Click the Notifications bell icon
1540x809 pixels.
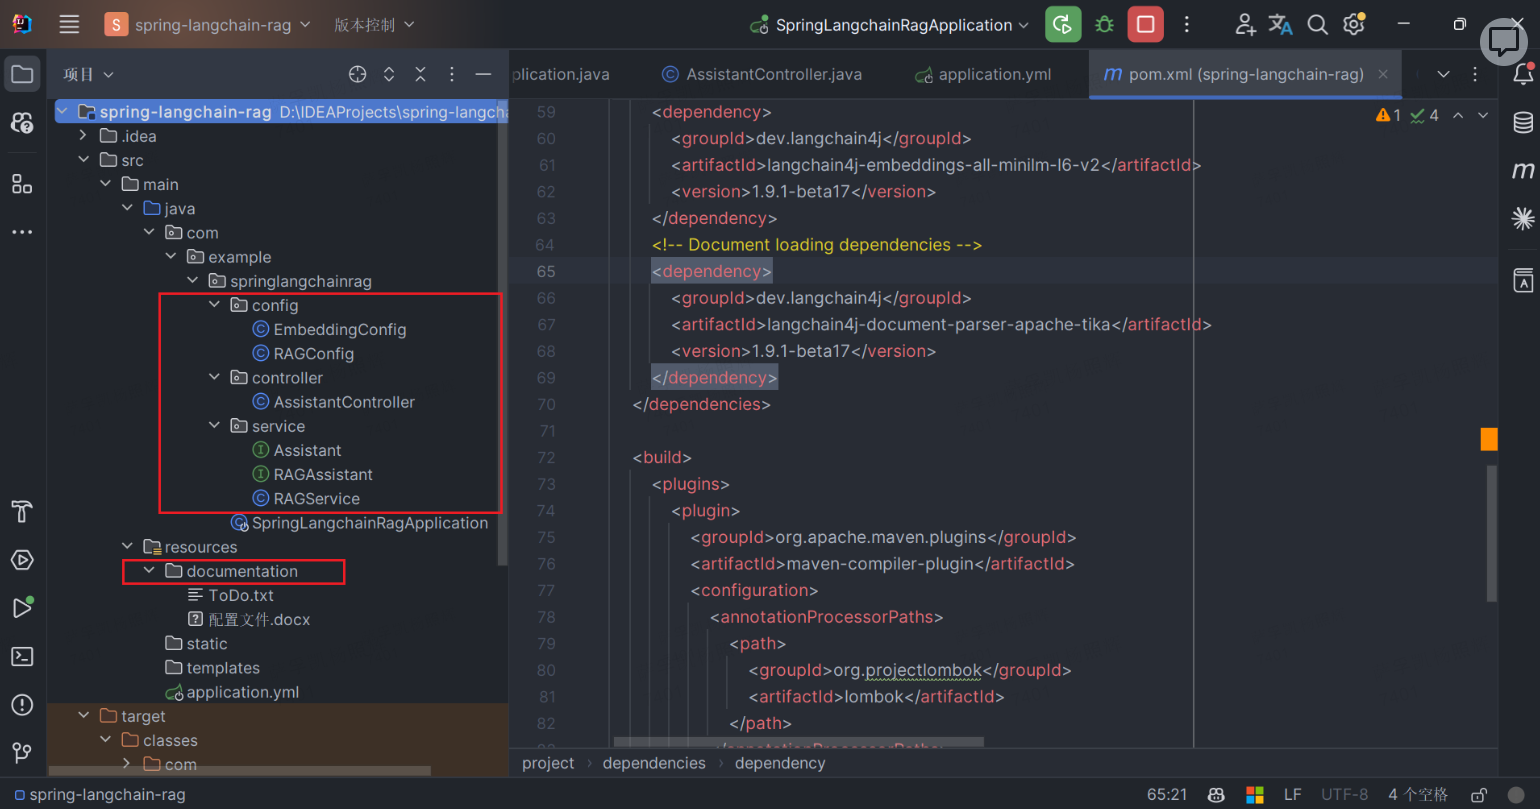click(1523, 75)
